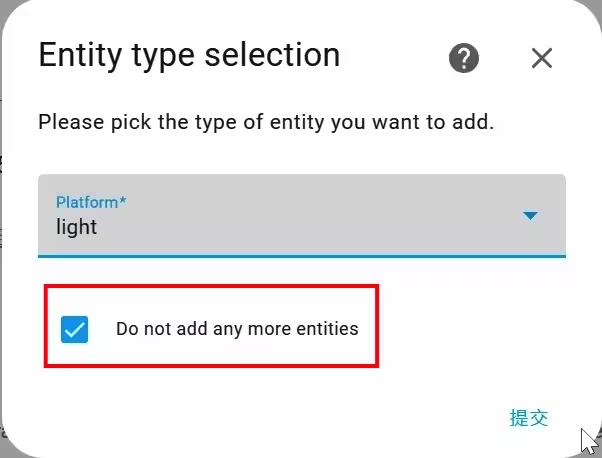Untick the blue checkmark box
The height and width of the screenshot is (458, 602).
[74, 329]
